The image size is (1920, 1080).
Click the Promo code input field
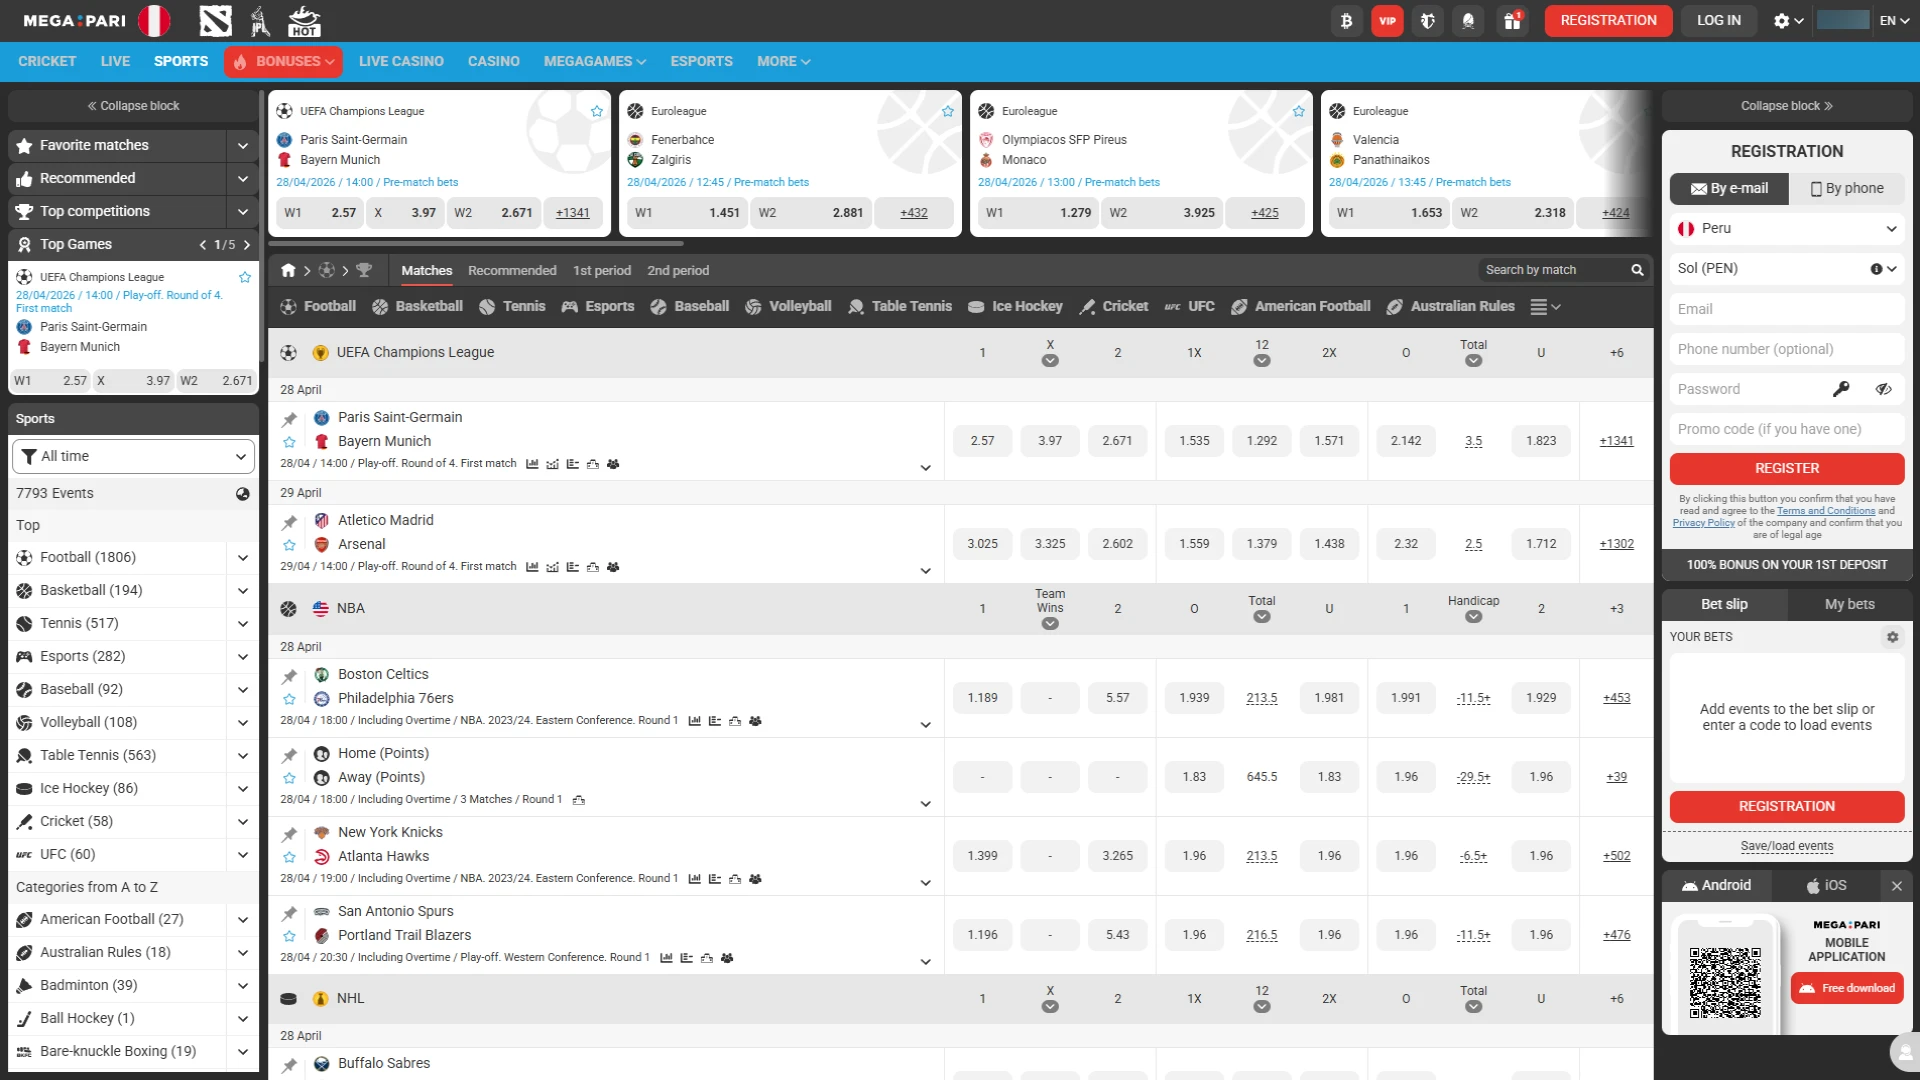tap(1787, 429)
